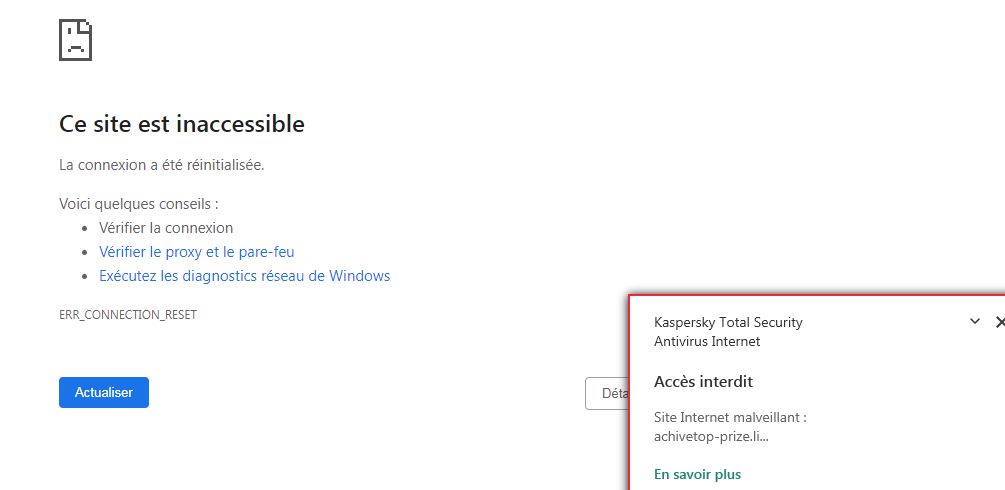Image resolution: width=1005 pixels, height=490 pixels.
Task: Click the bullet before 'Vérifier le proxy'
Action: [x=86, y=253]
